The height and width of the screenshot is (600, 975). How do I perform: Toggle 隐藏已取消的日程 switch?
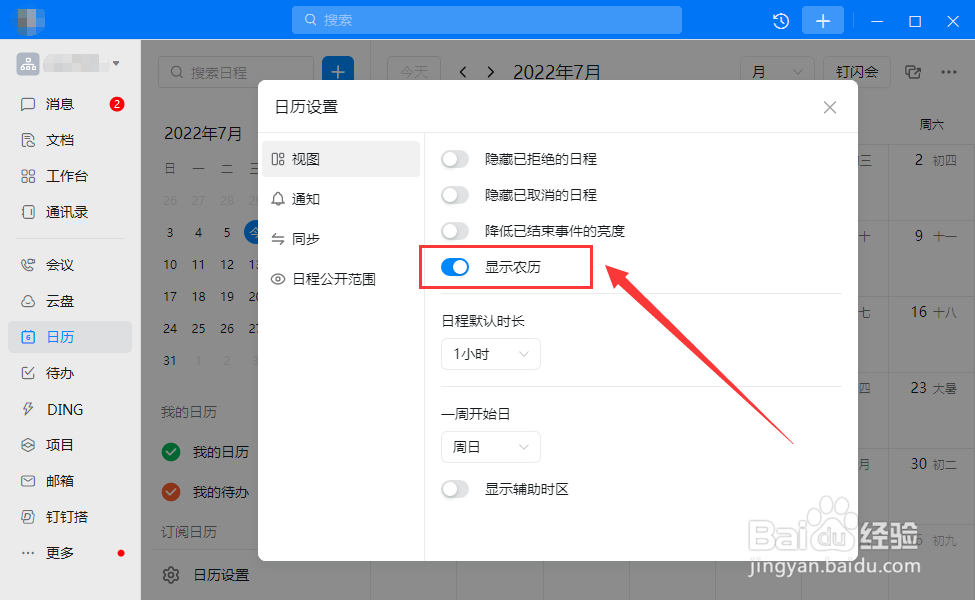point(455,195)
